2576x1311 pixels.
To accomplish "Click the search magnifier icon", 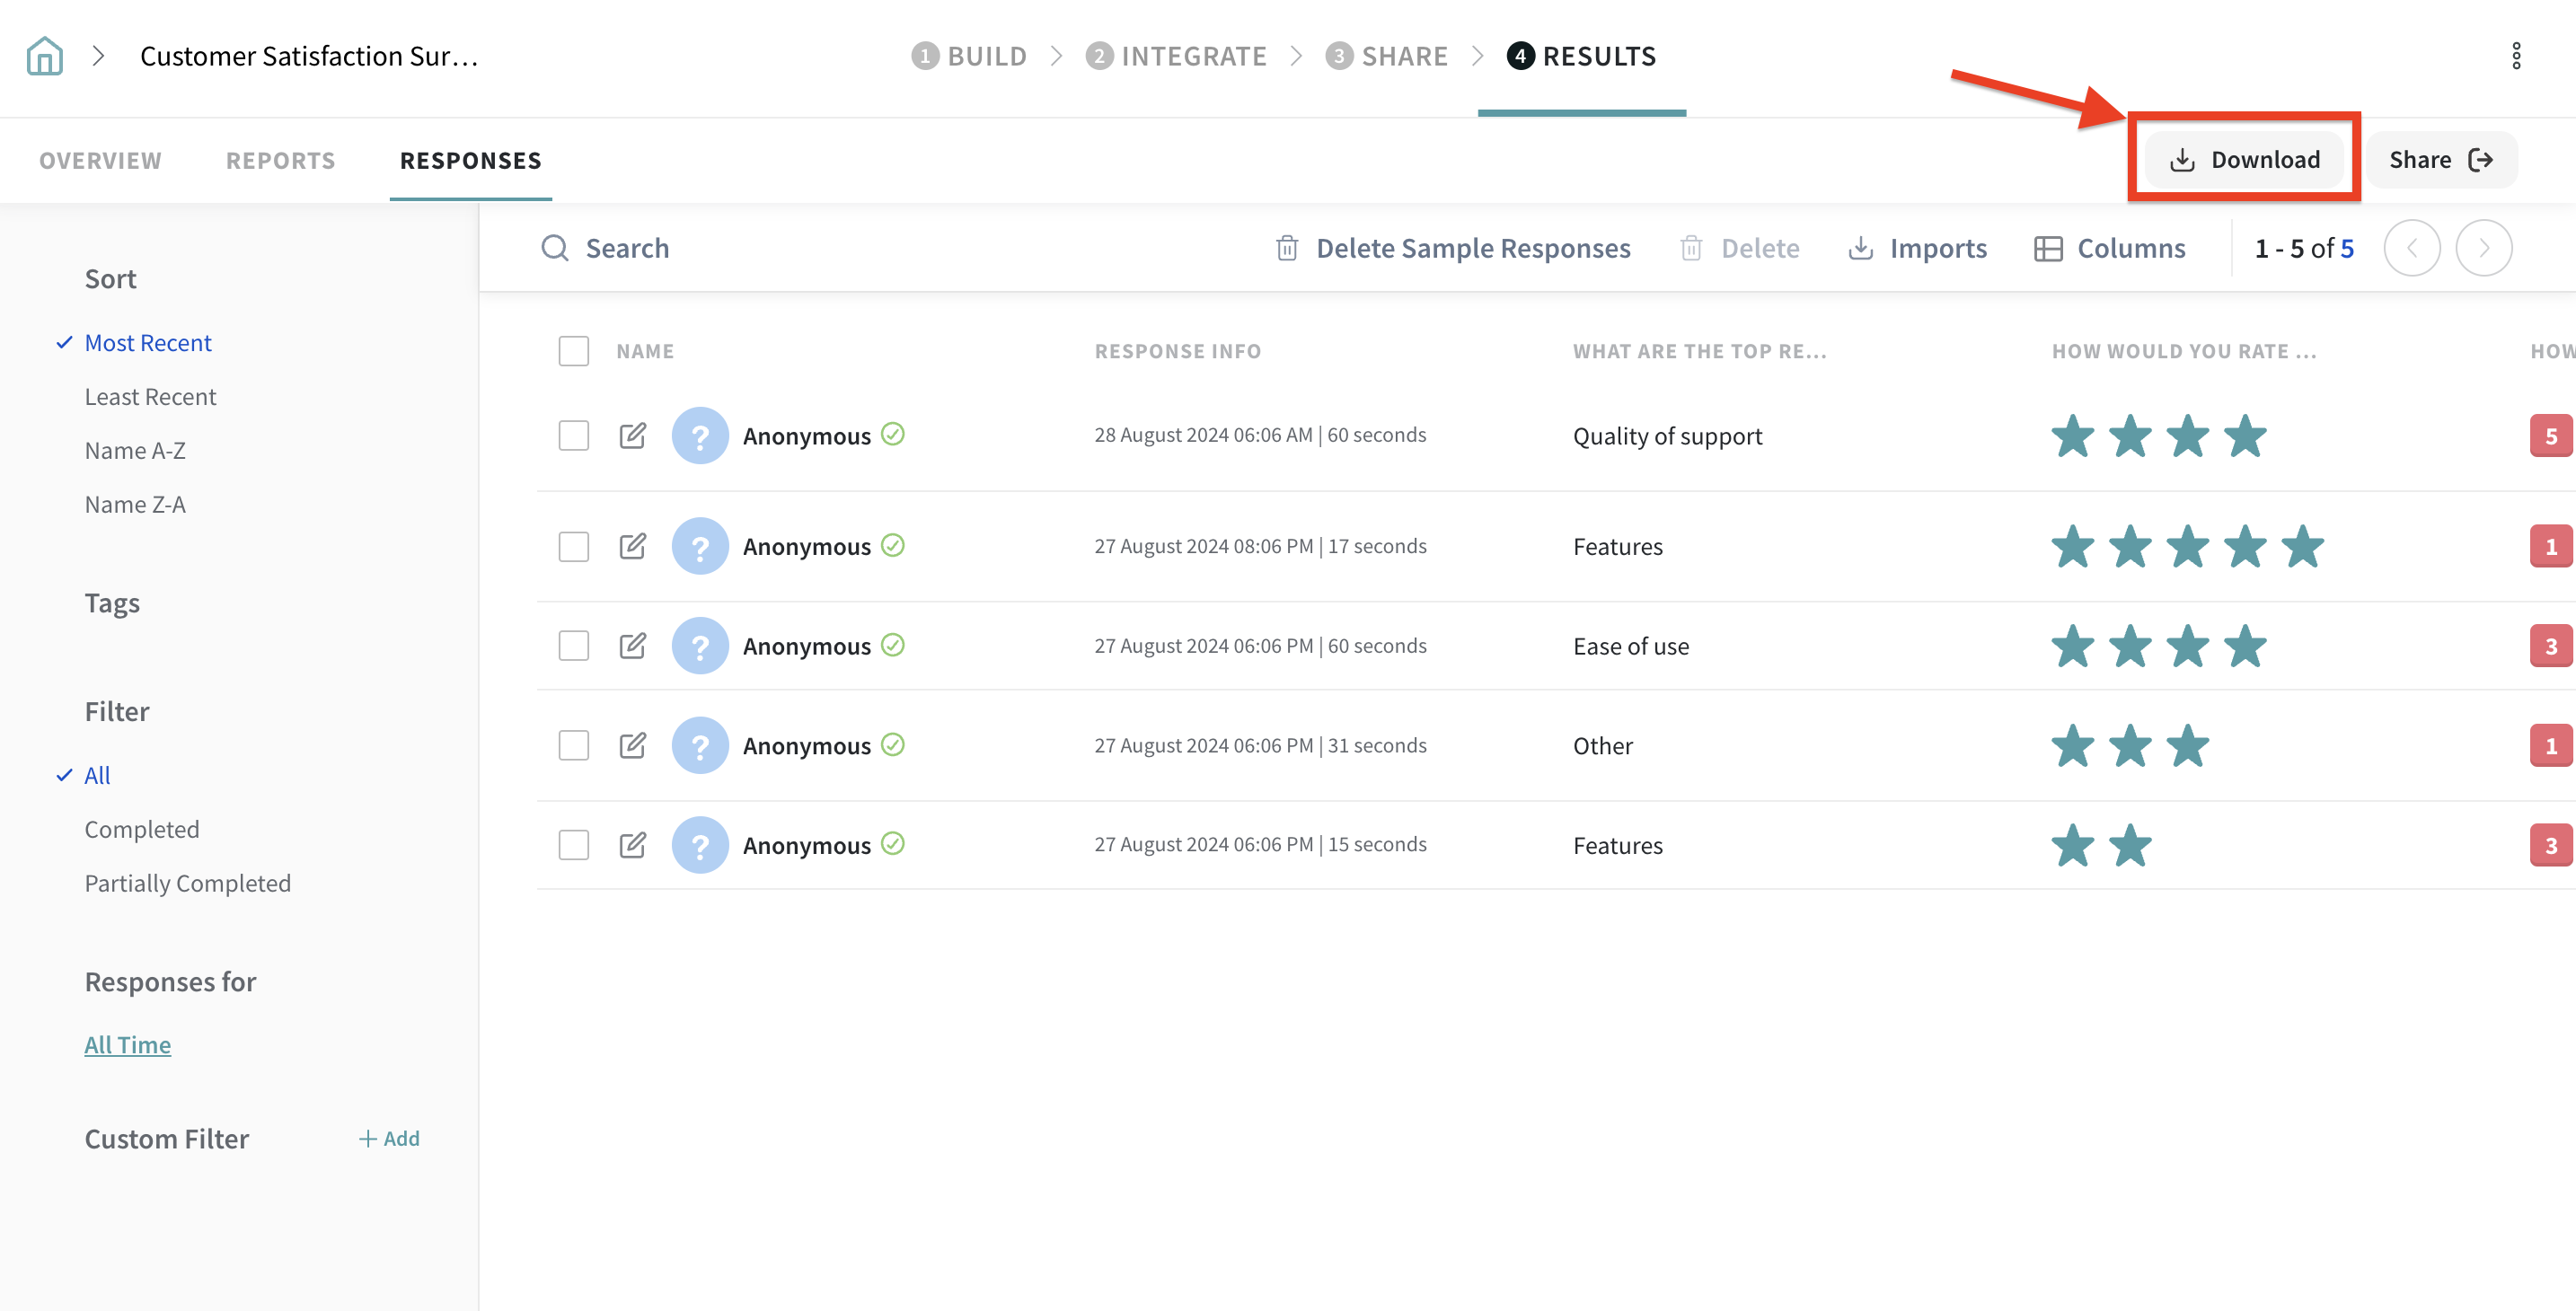I will click(555, 249).
